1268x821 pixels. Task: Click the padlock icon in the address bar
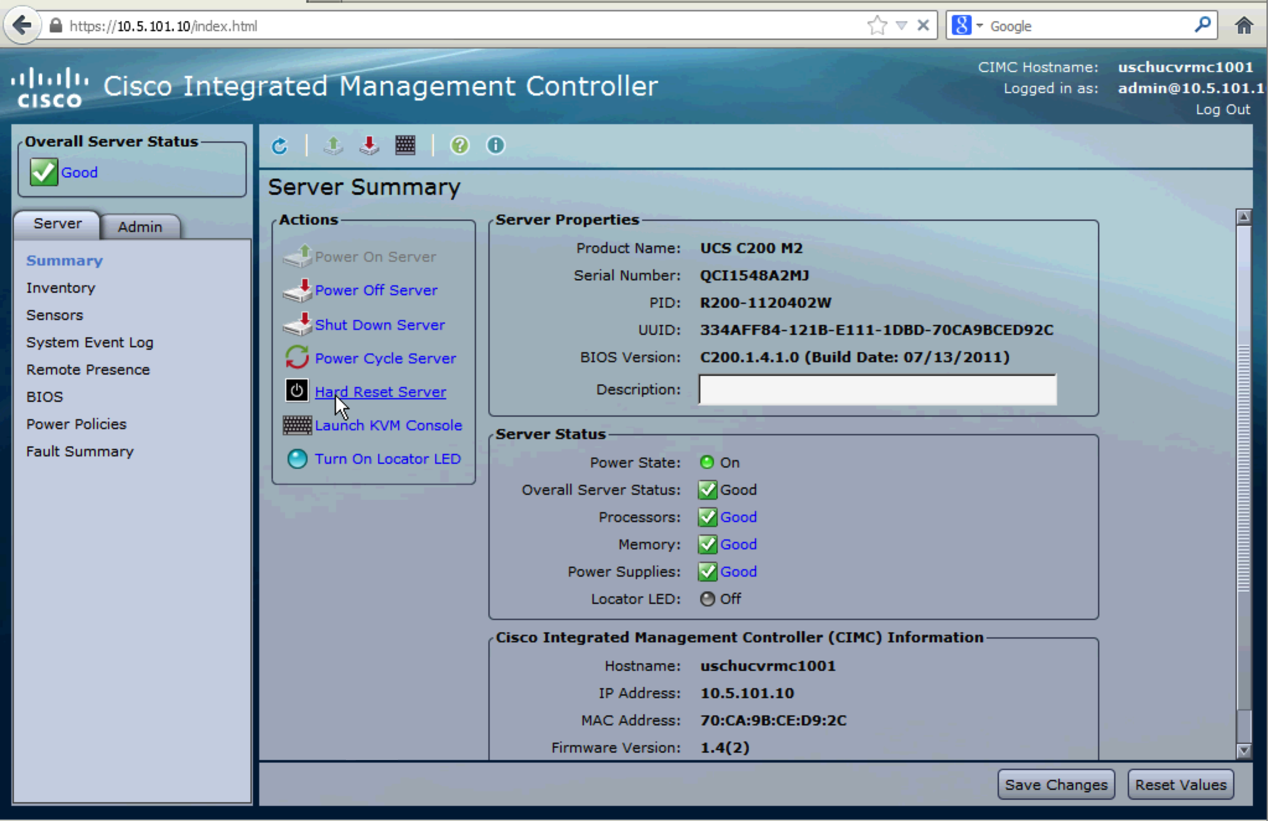pyautogui.click(x=56, y=26)
